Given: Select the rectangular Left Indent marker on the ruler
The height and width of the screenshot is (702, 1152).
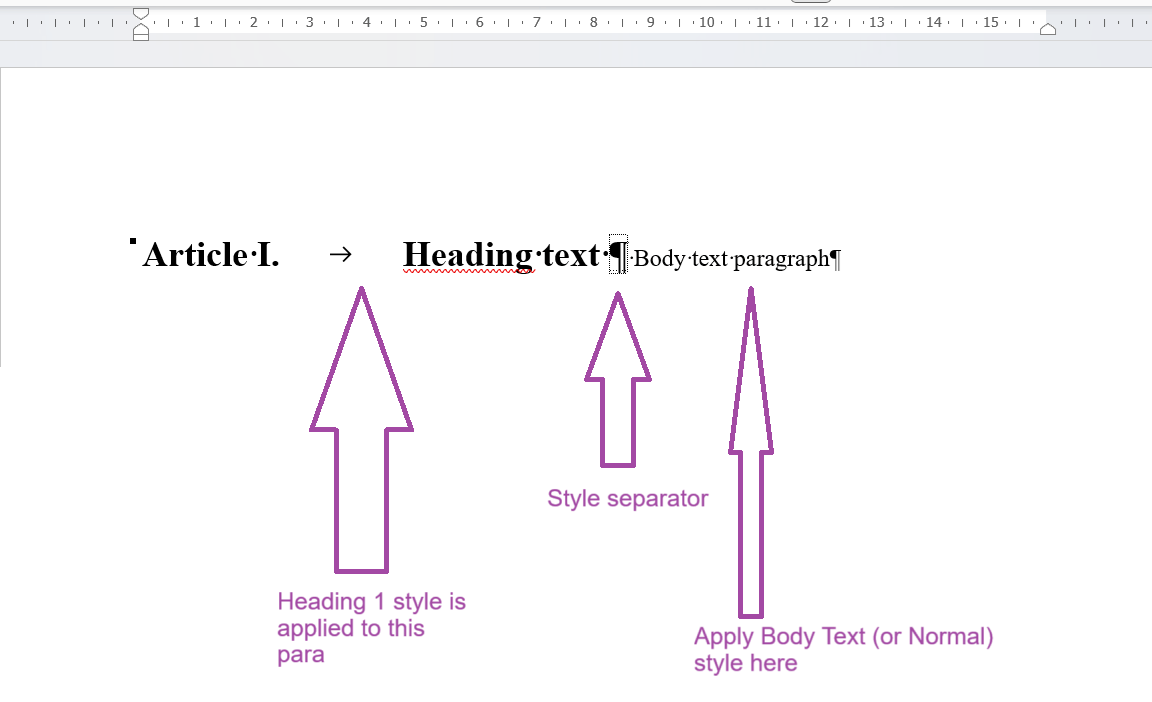Looking at the screenshot, I should 141,37.
